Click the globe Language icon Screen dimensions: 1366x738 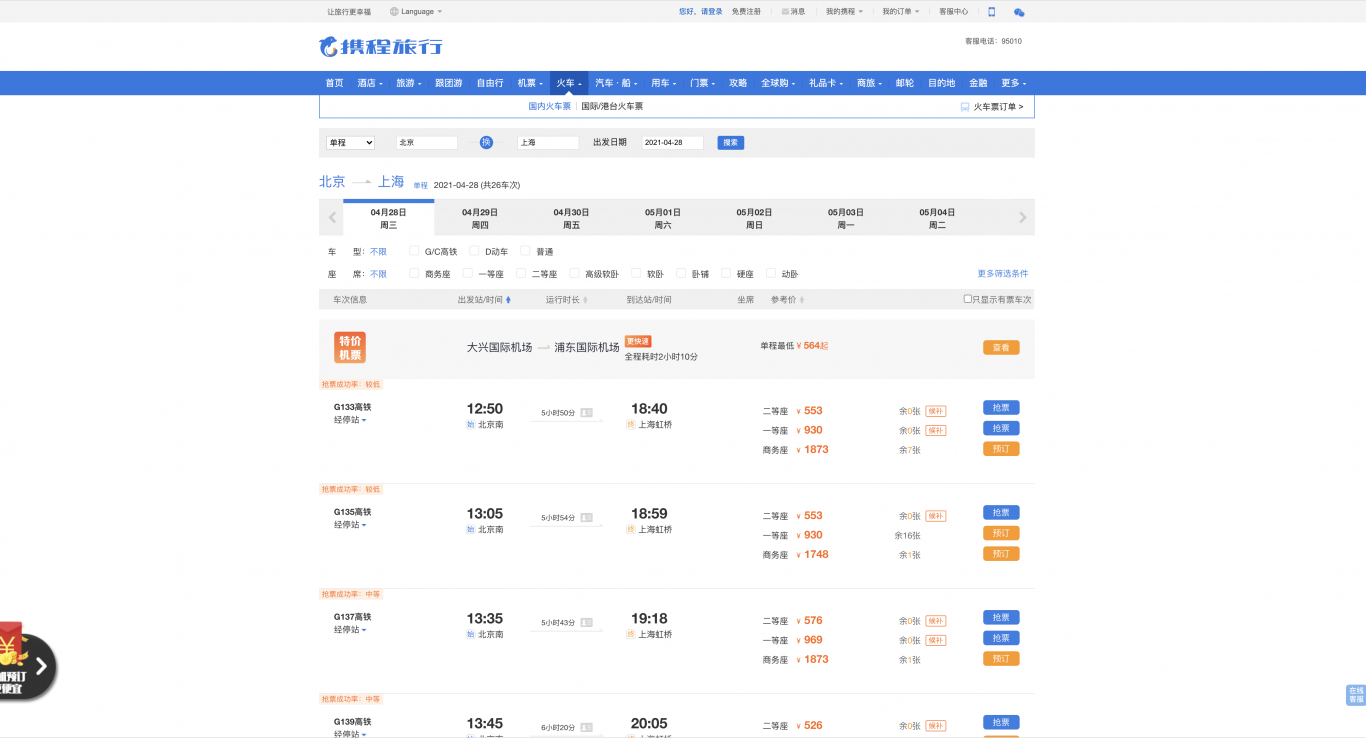(394, 12)
